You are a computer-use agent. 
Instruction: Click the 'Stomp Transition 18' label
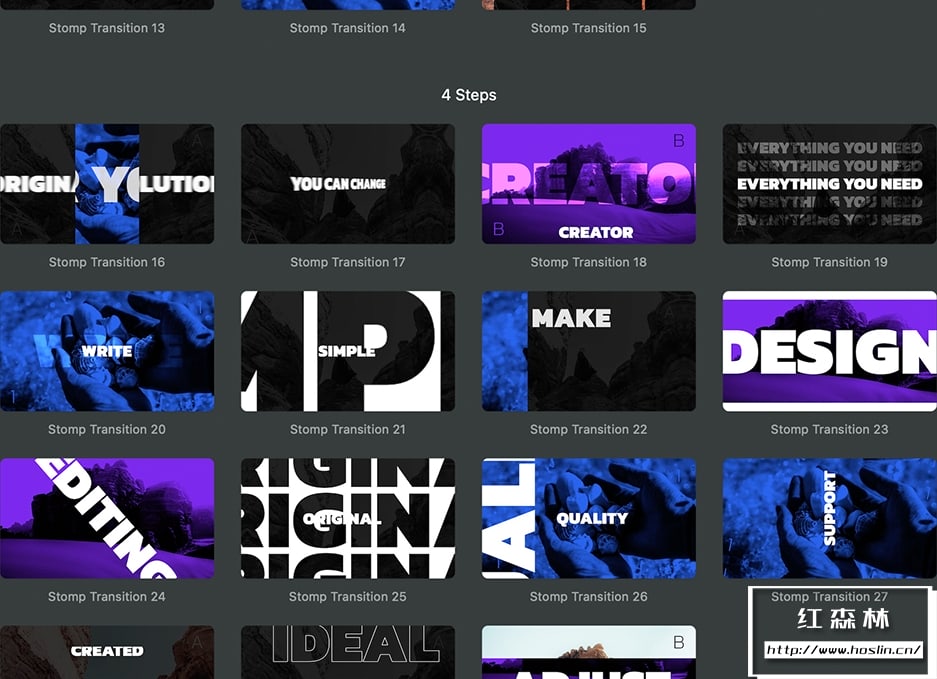[589, 262]
